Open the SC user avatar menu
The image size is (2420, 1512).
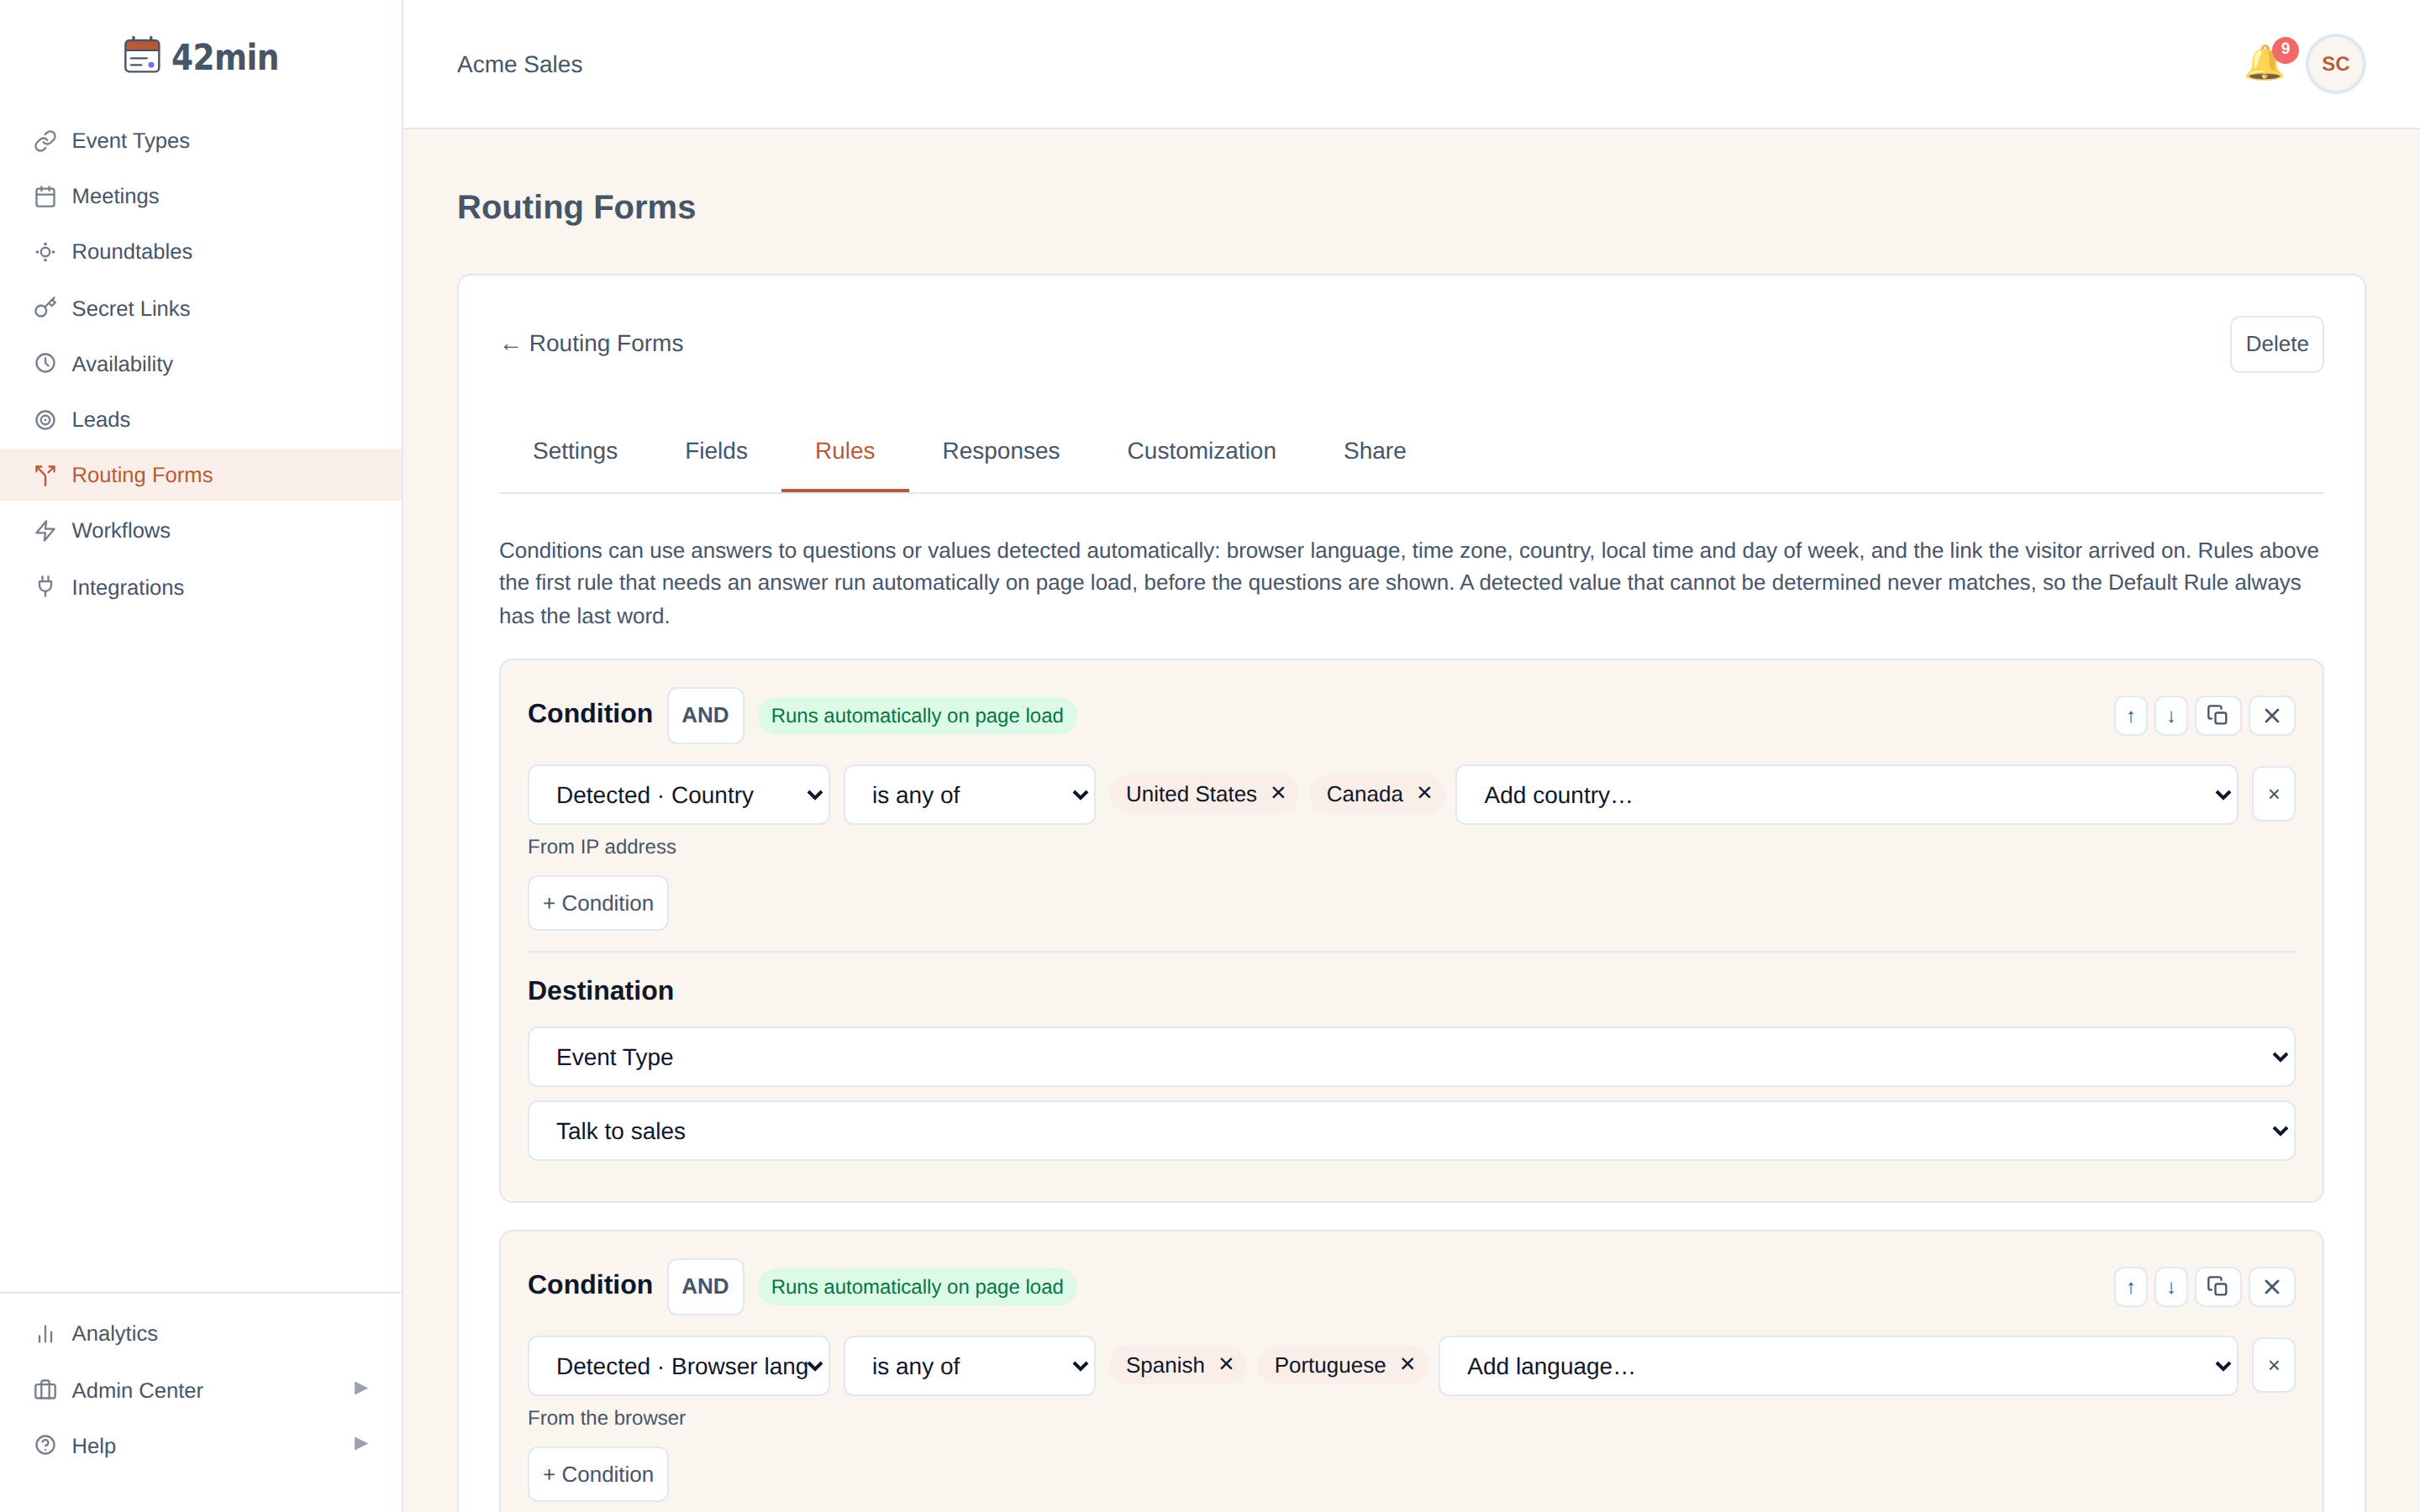[2335, 64]
